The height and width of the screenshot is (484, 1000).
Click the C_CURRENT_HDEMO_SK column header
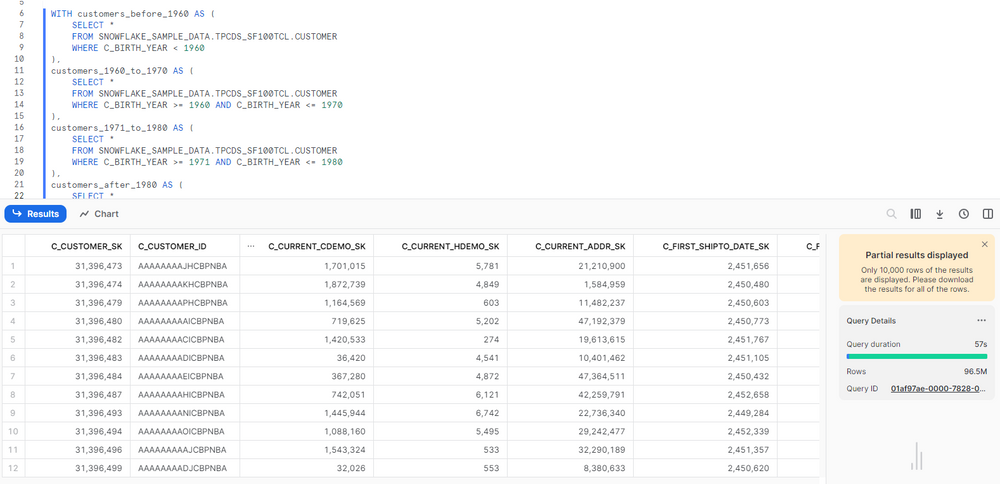[449, 246]
